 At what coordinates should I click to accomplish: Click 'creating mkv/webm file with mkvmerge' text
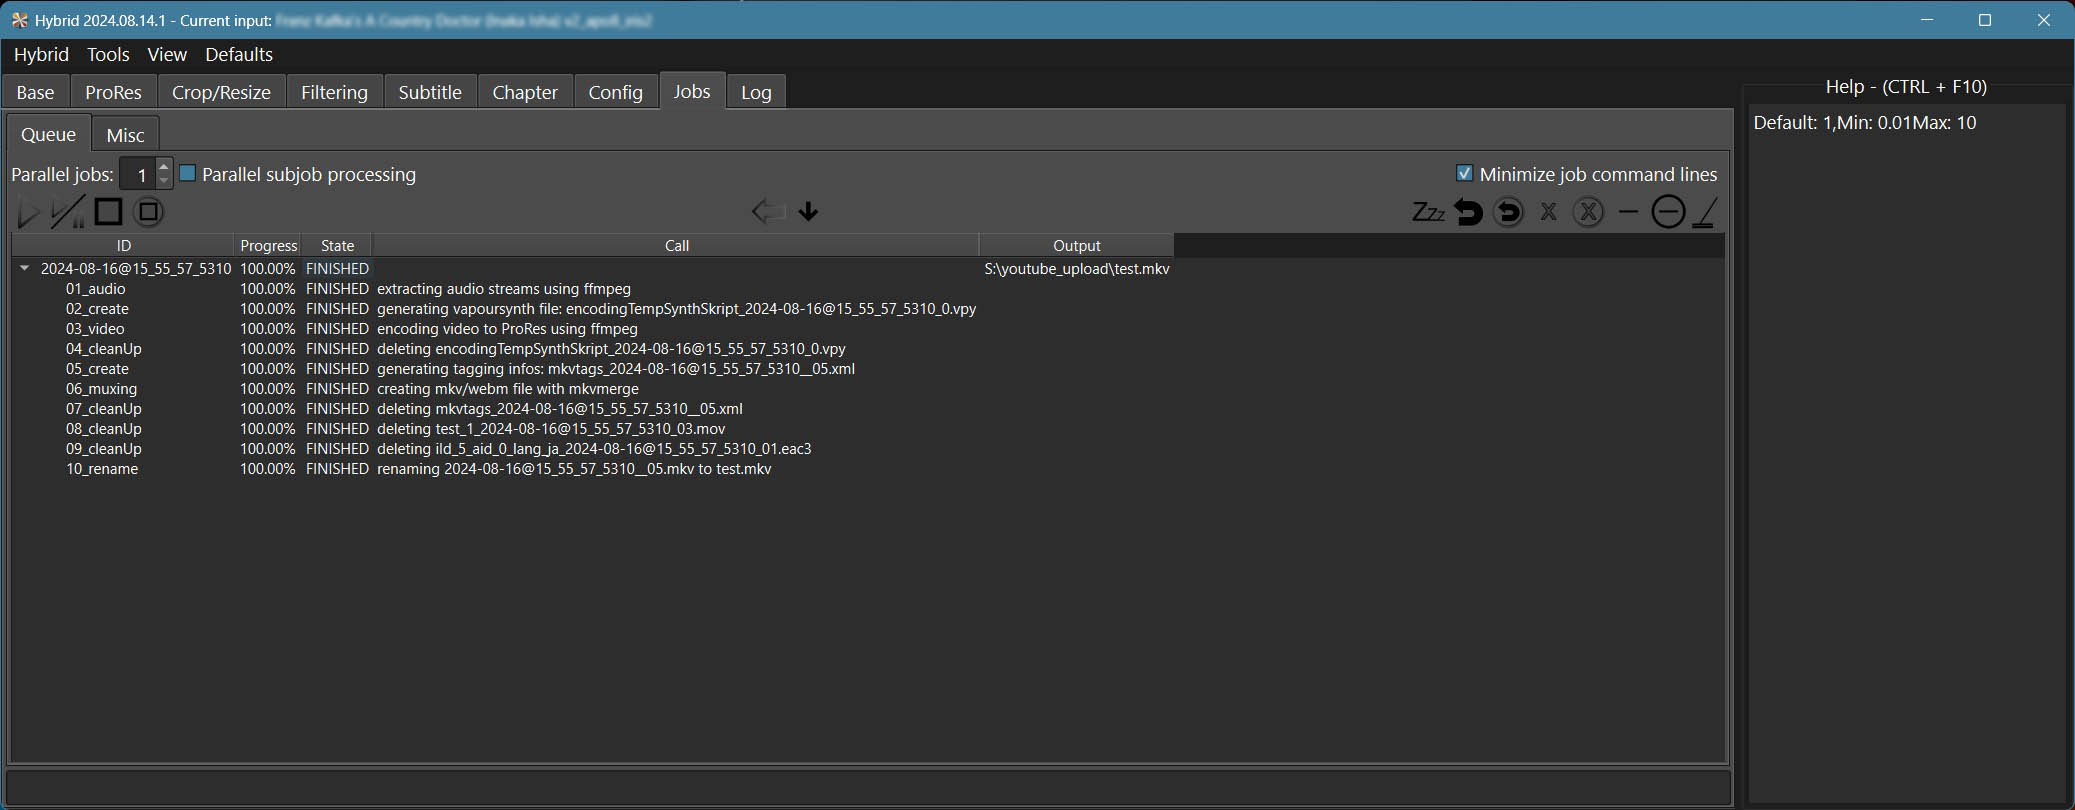tap(508, 389)
